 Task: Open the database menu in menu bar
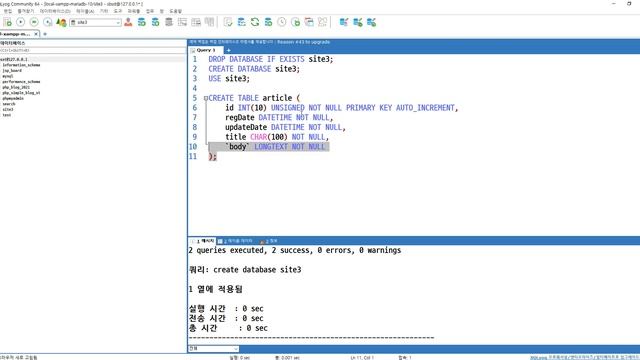55,11
